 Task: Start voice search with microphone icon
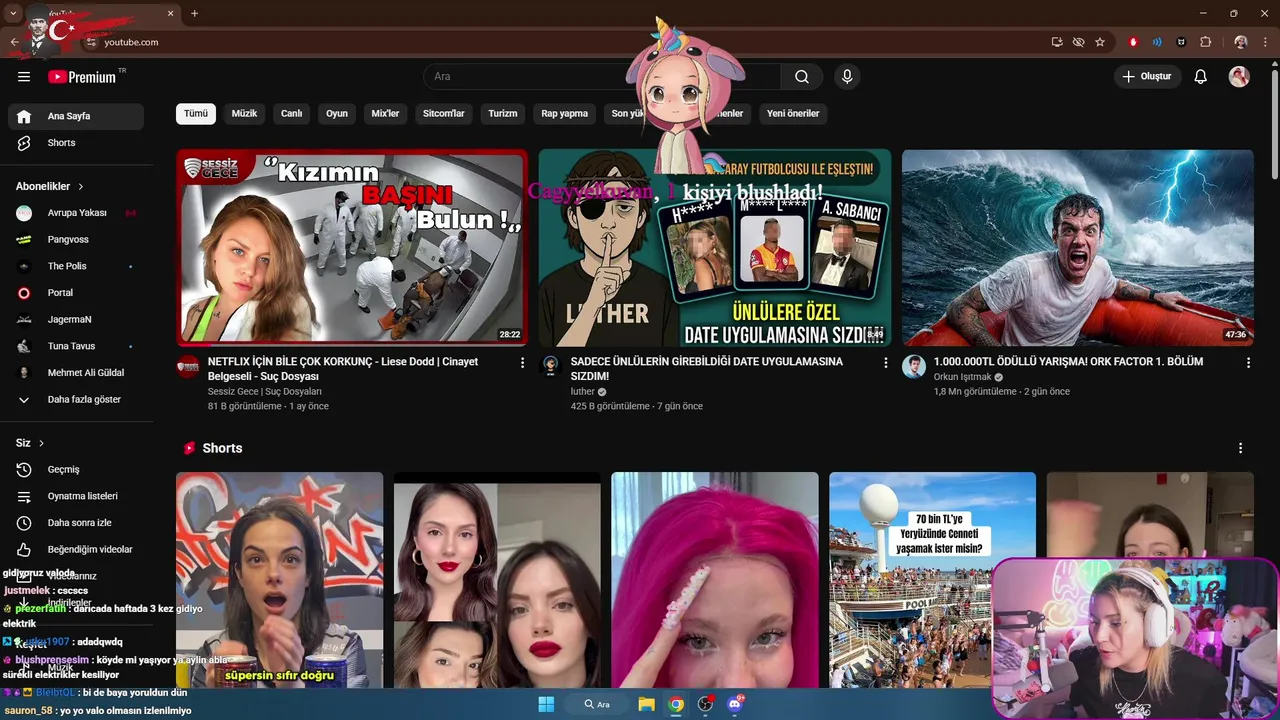point(847,77)
